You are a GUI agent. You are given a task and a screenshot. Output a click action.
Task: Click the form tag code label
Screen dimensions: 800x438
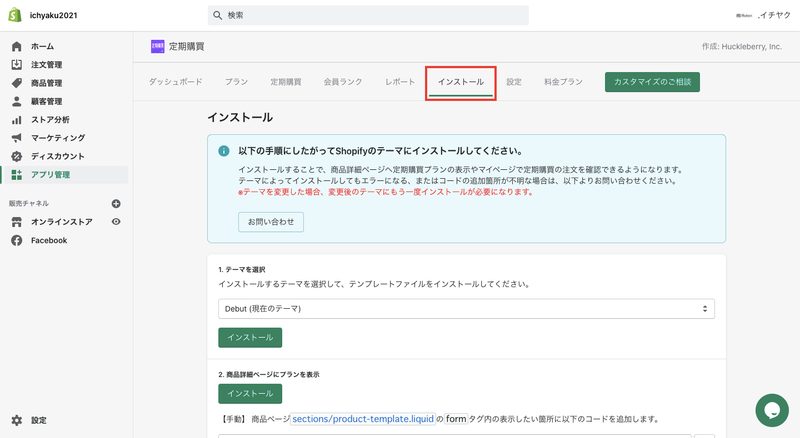456,419
